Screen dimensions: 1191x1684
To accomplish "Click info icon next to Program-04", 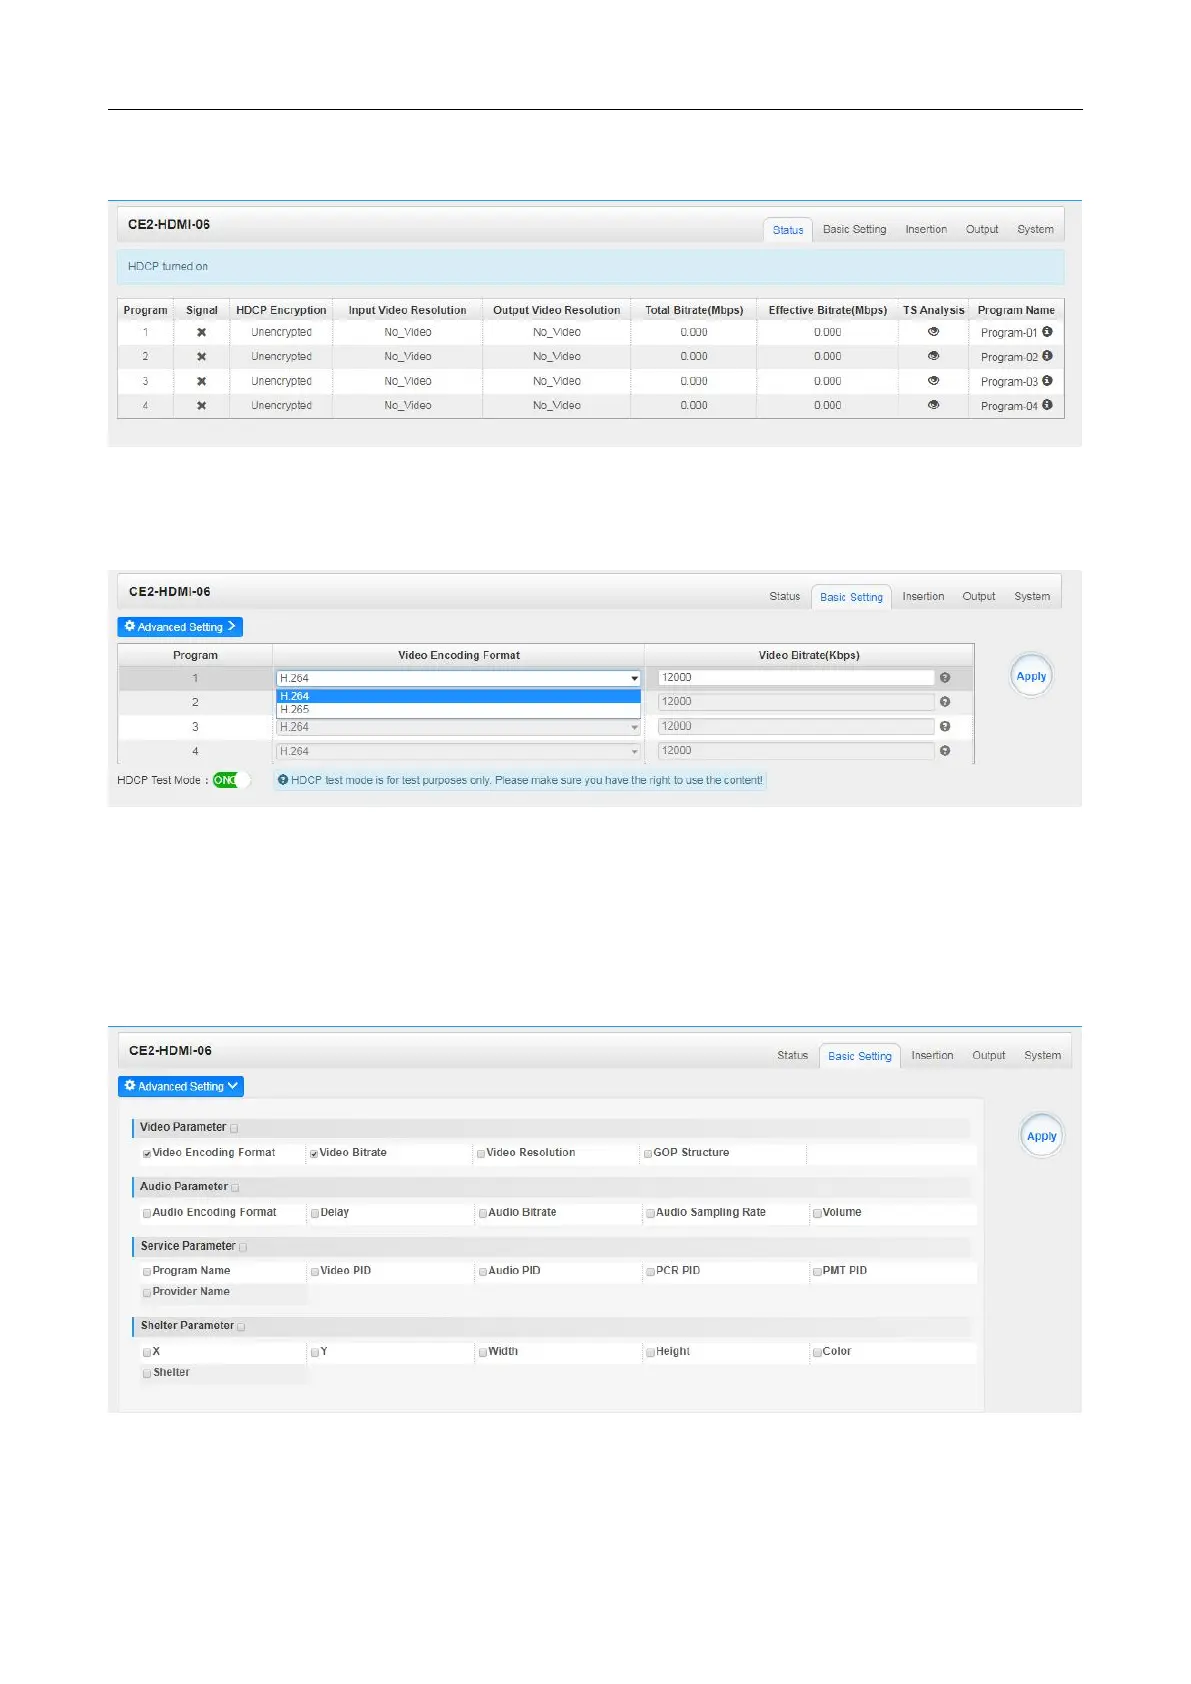I will click(x=1047, y=405).
